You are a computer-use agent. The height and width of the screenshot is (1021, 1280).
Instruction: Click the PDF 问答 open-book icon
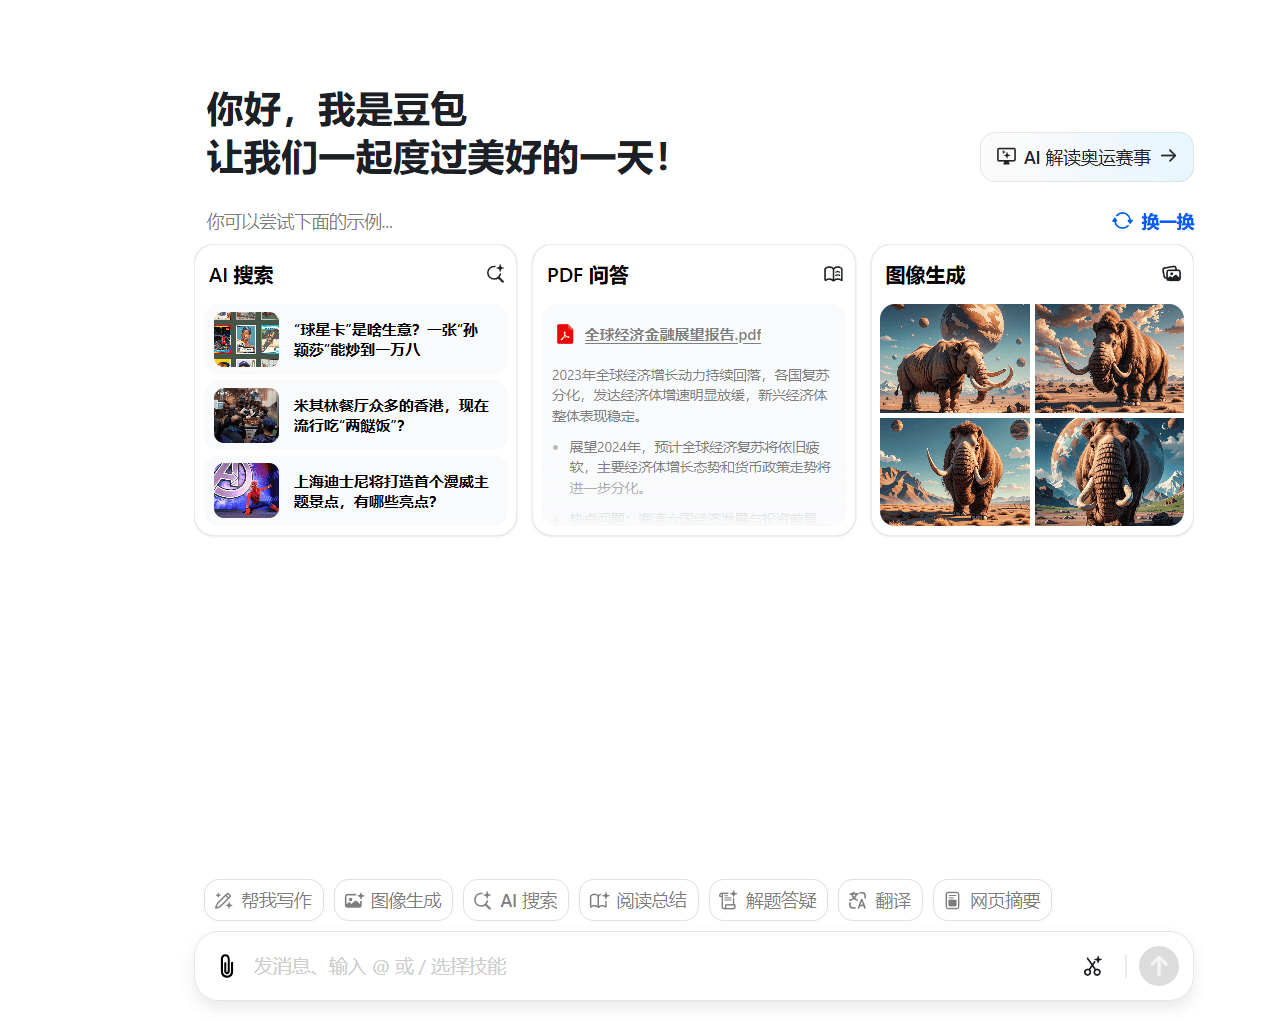[x=833, y=274]
